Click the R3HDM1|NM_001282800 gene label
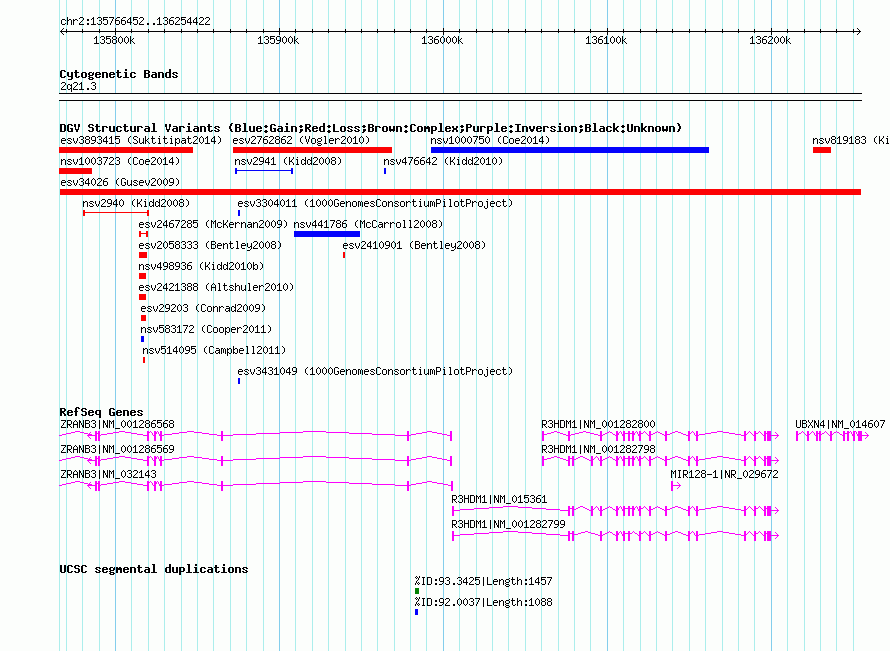 (x=598, y=424)
